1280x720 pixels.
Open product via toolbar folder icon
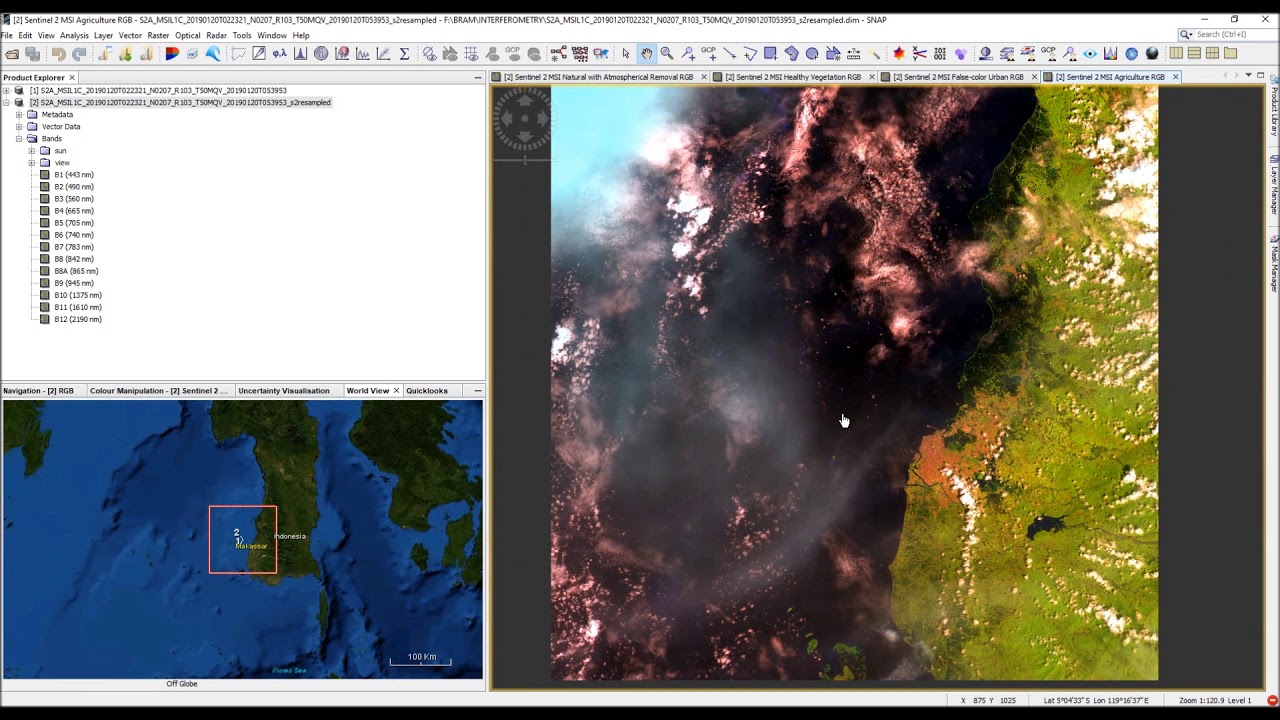[12, 54]
